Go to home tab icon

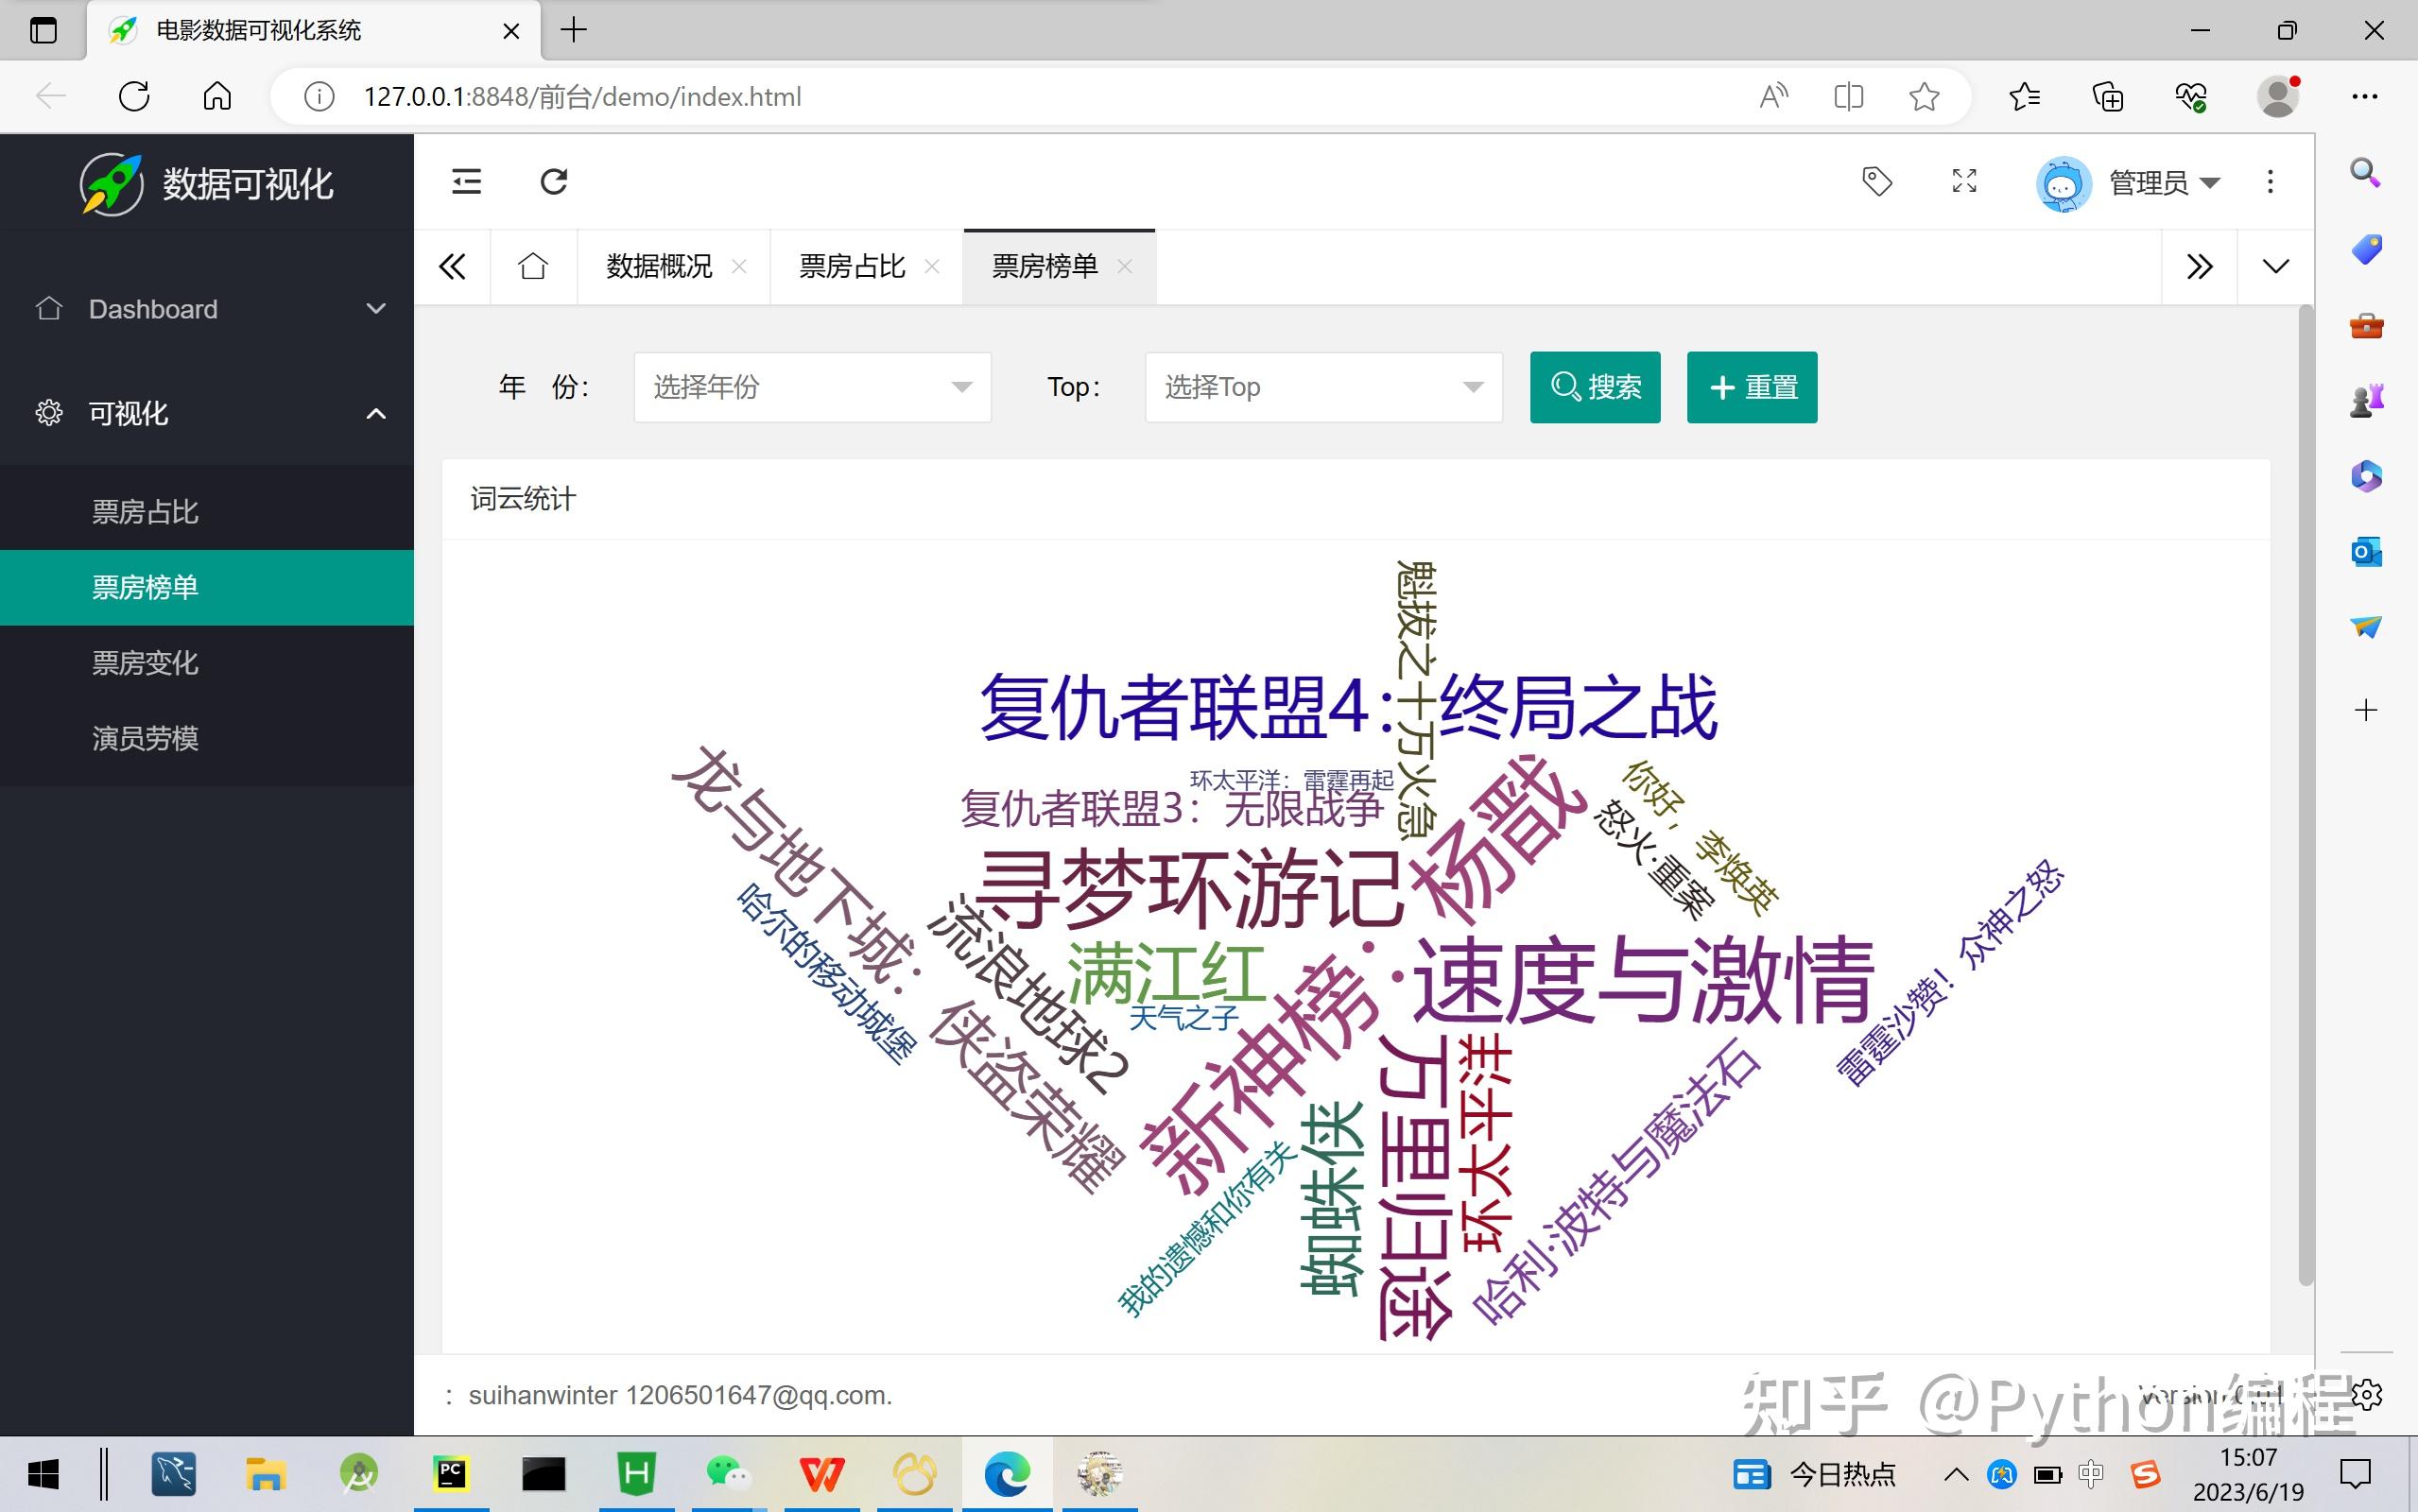533,266
